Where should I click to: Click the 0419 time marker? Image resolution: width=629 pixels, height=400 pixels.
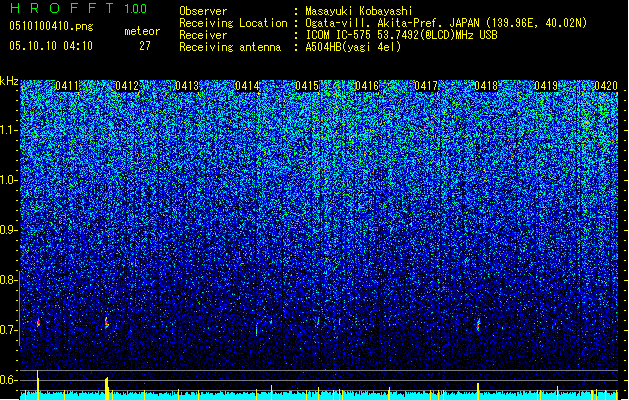pyautogui.click(x=546, y=86)
